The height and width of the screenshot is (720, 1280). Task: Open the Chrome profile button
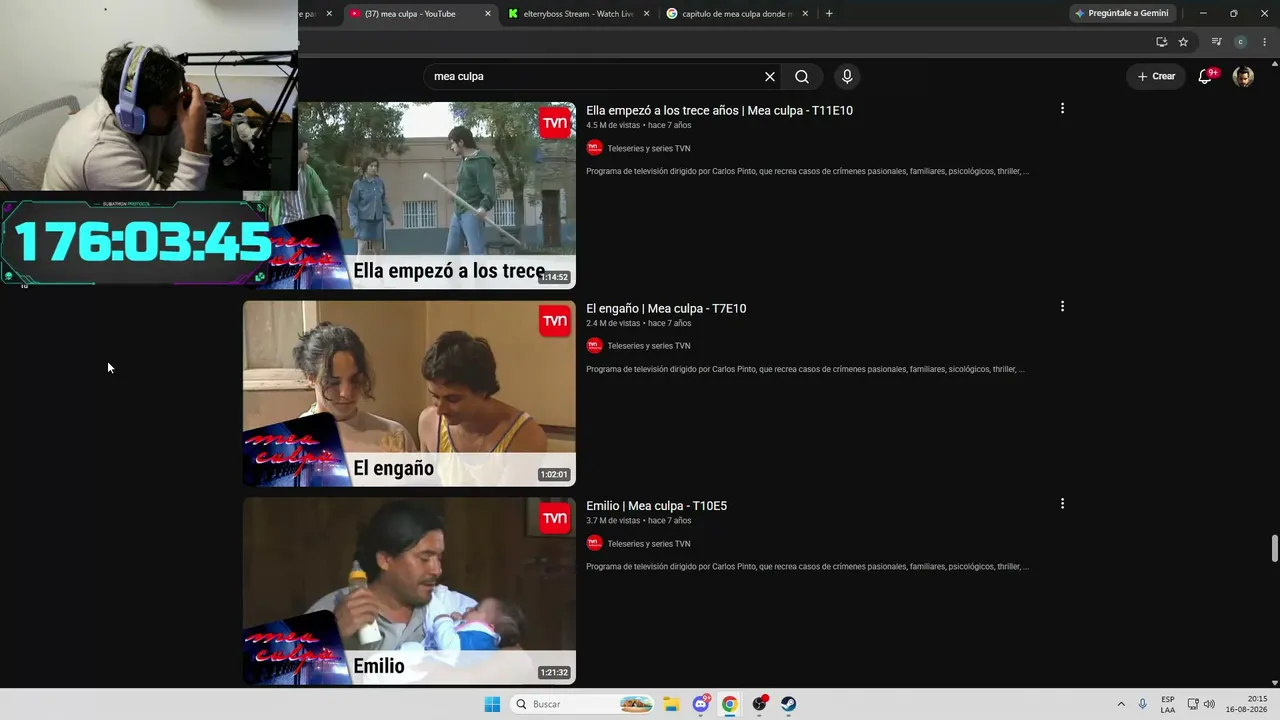tap(1241, 42)
